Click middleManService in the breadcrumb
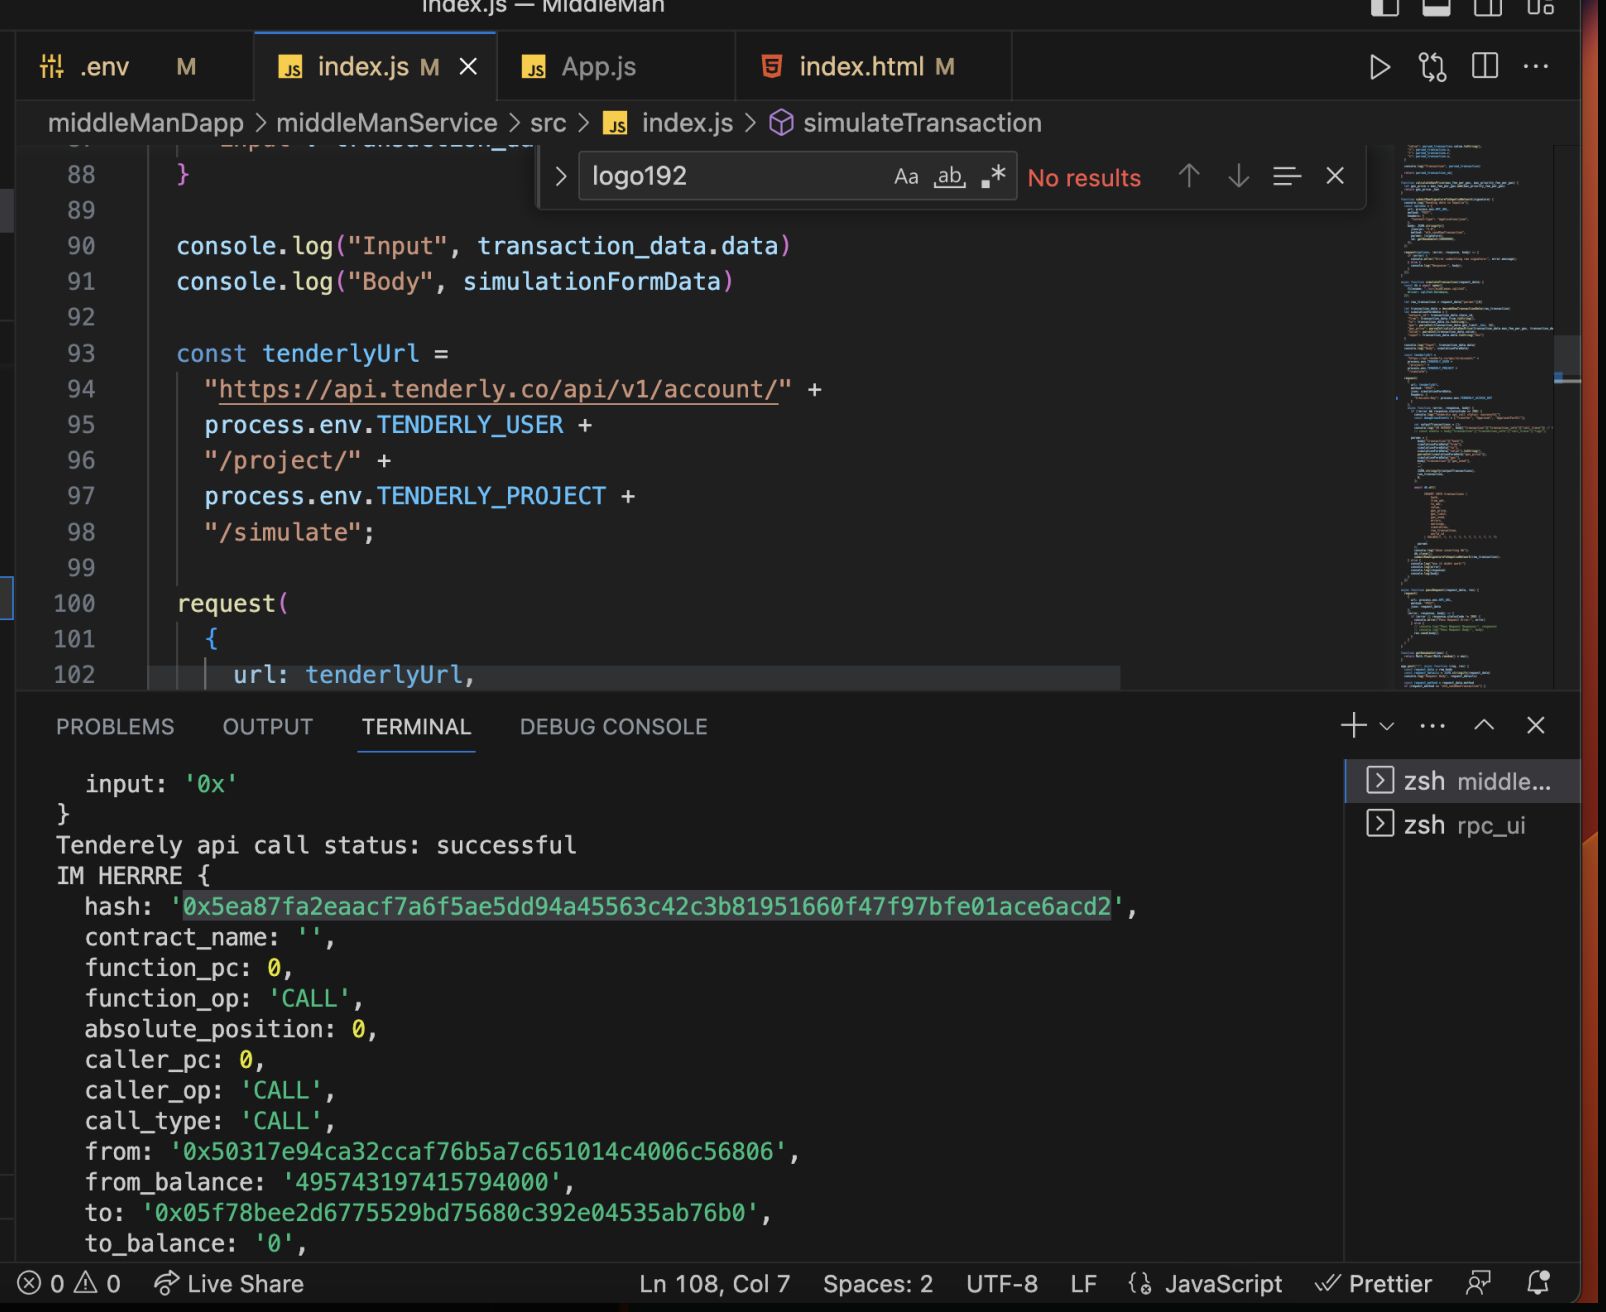The height and width of the screenshot is (1312, 1606). click(x=386, y=123)
